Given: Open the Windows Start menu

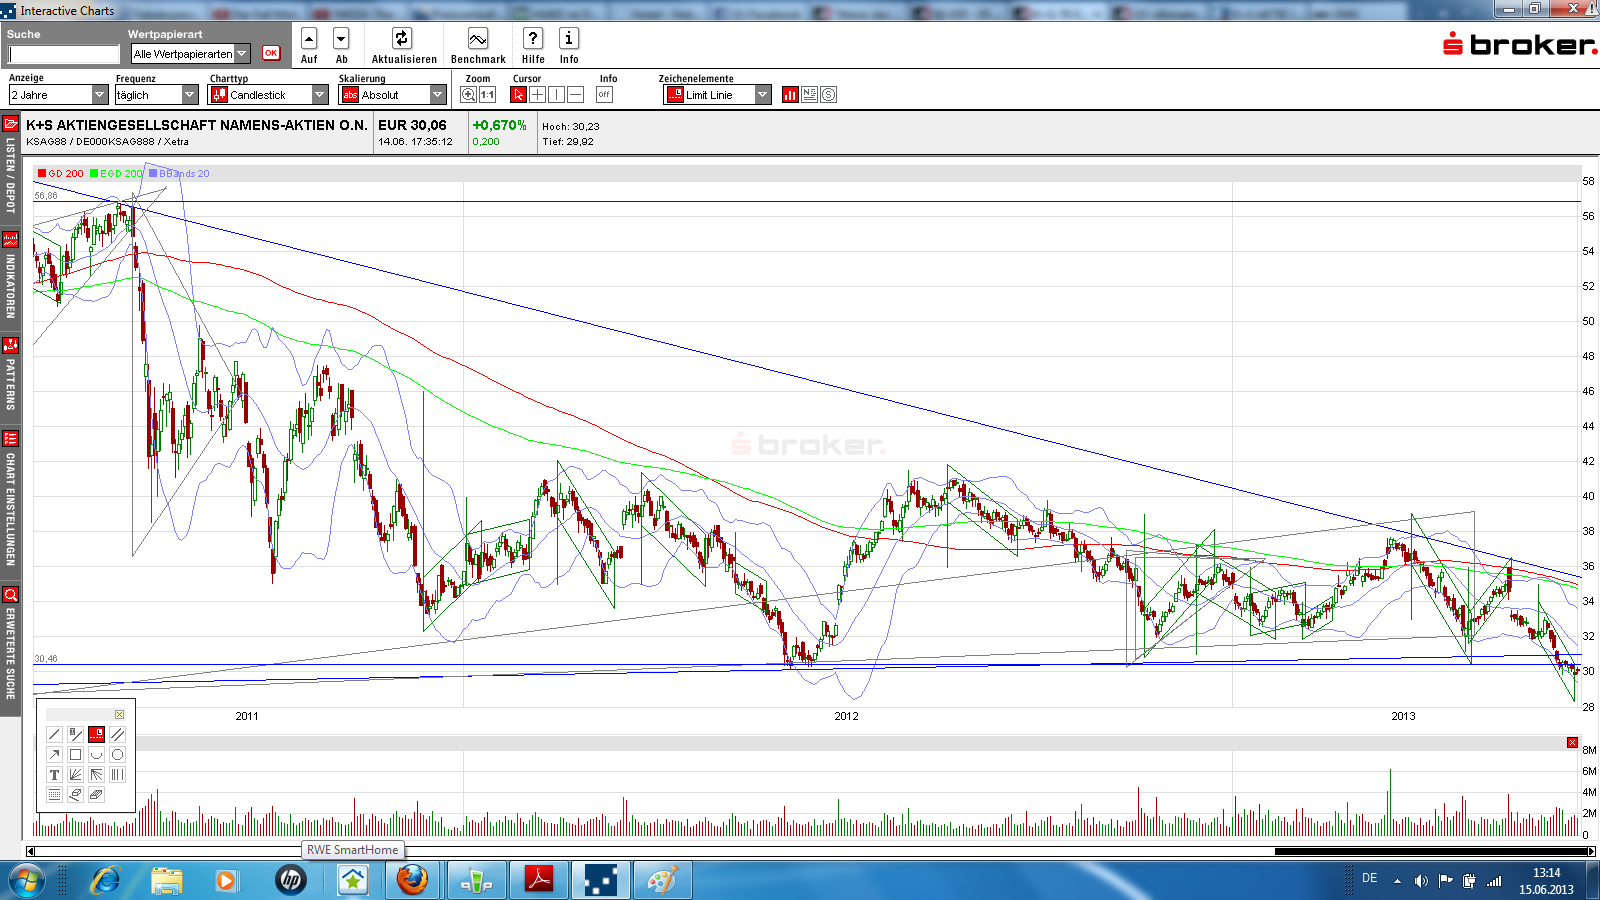Looking at the screenshot, I should [26, 880].
